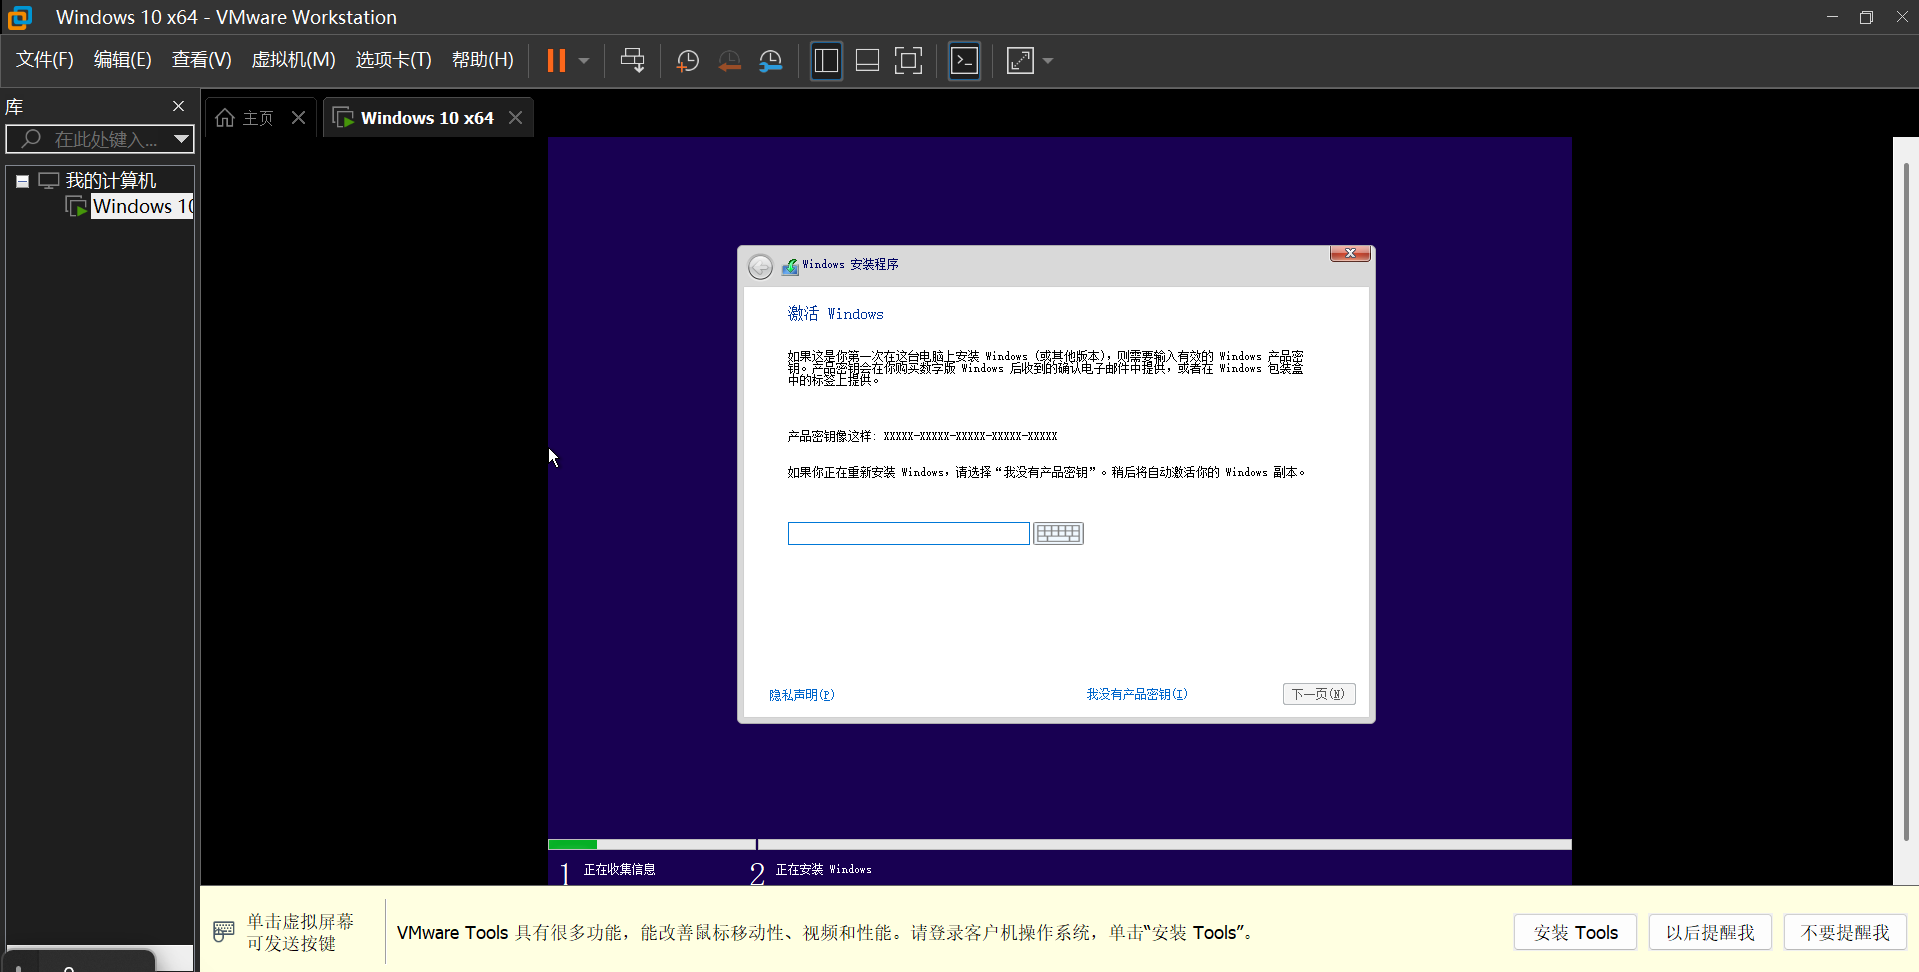
Task: Show the tab thumbnail bar
Action: coord(866,60)
